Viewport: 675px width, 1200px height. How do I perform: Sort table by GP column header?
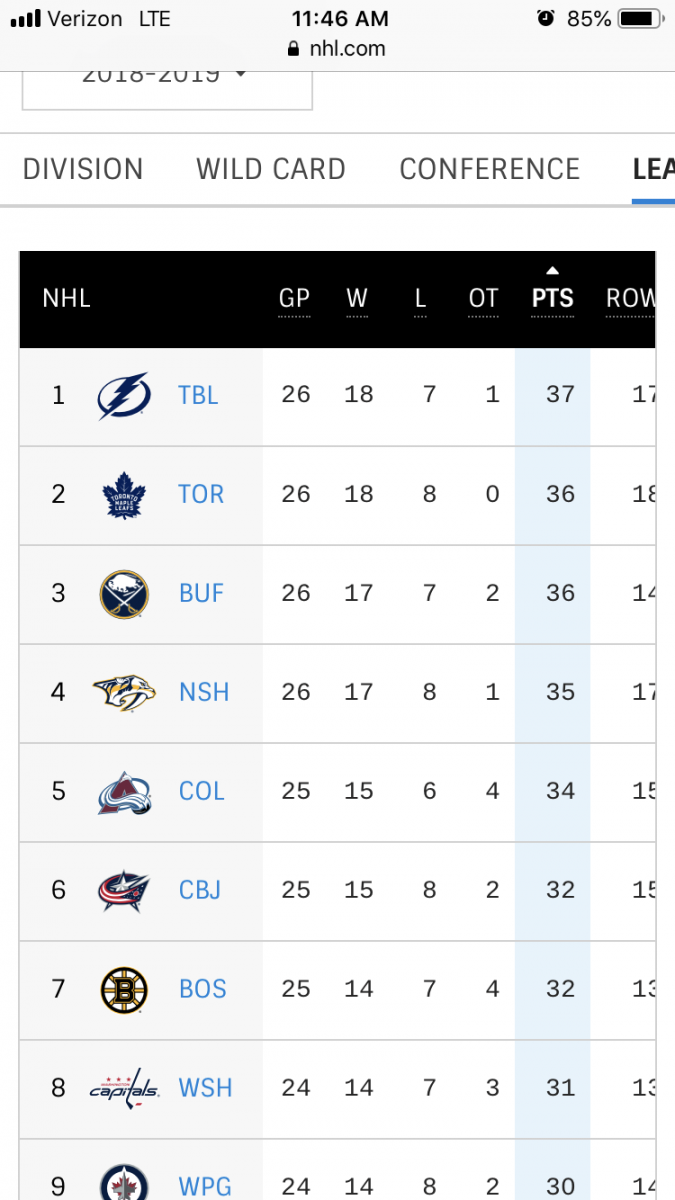tap(295, 297)
